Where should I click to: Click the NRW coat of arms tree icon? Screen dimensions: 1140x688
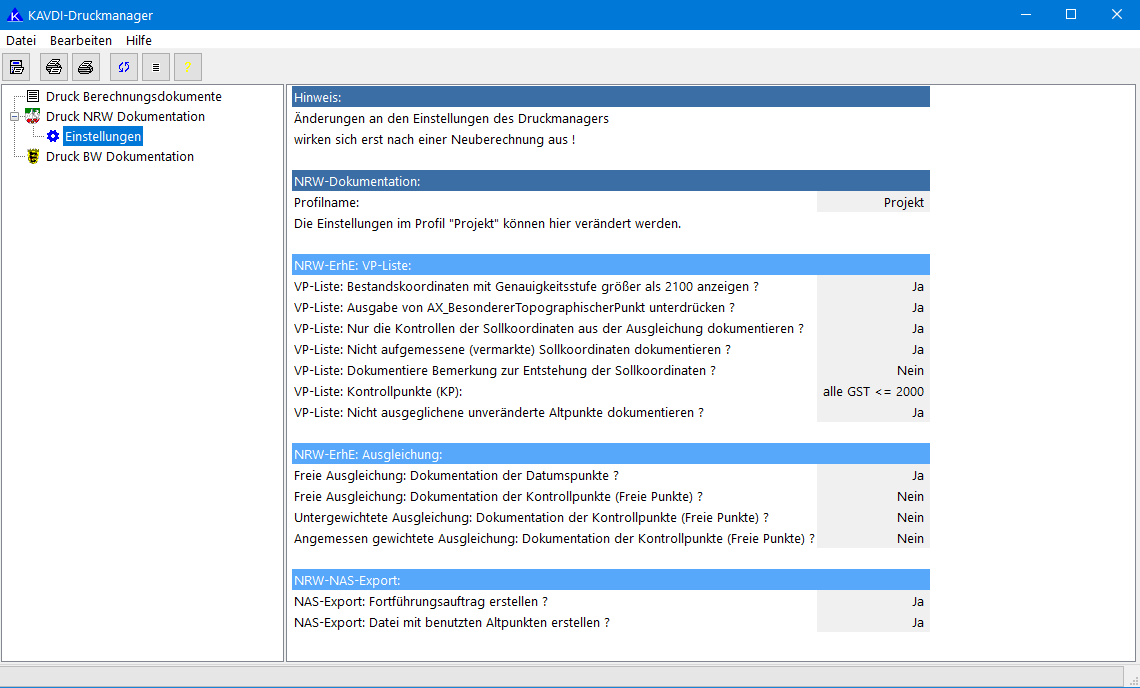pos(33,117)
